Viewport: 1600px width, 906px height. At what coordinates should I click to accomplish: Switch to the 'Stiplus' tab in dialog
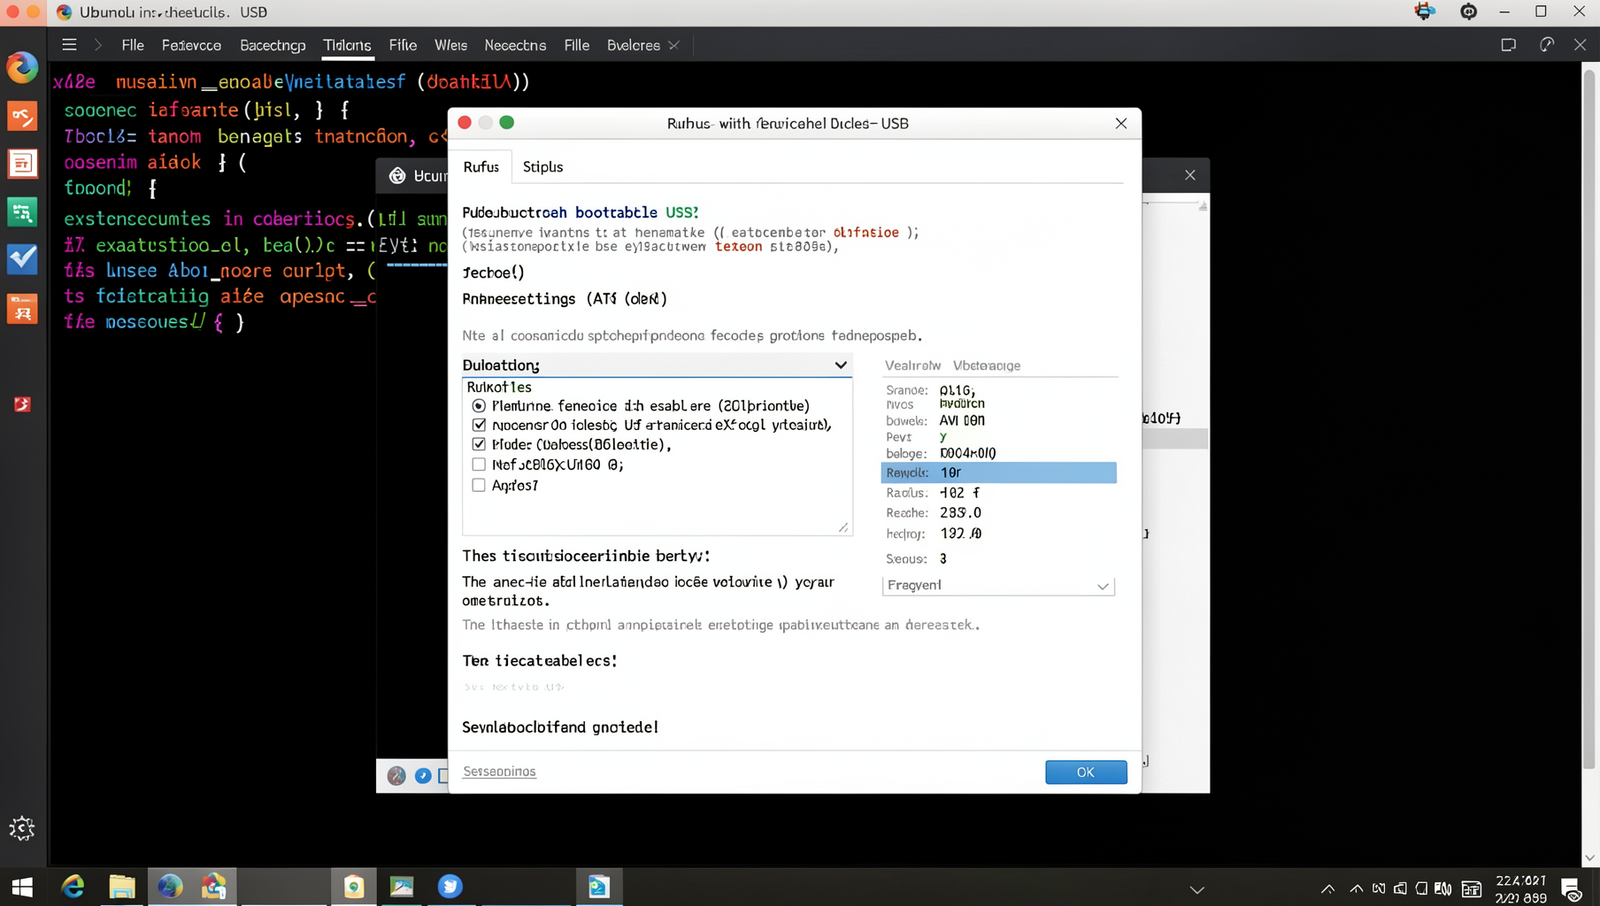point(543,167)
